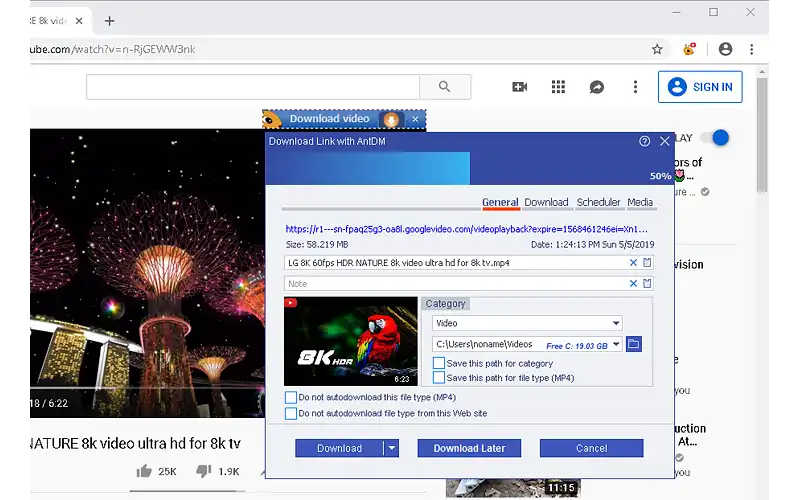Check Do not autodownload from this Web site
The width and height of the screenshot is (800, 500).
pyautogui.click(x=290, y=413)
